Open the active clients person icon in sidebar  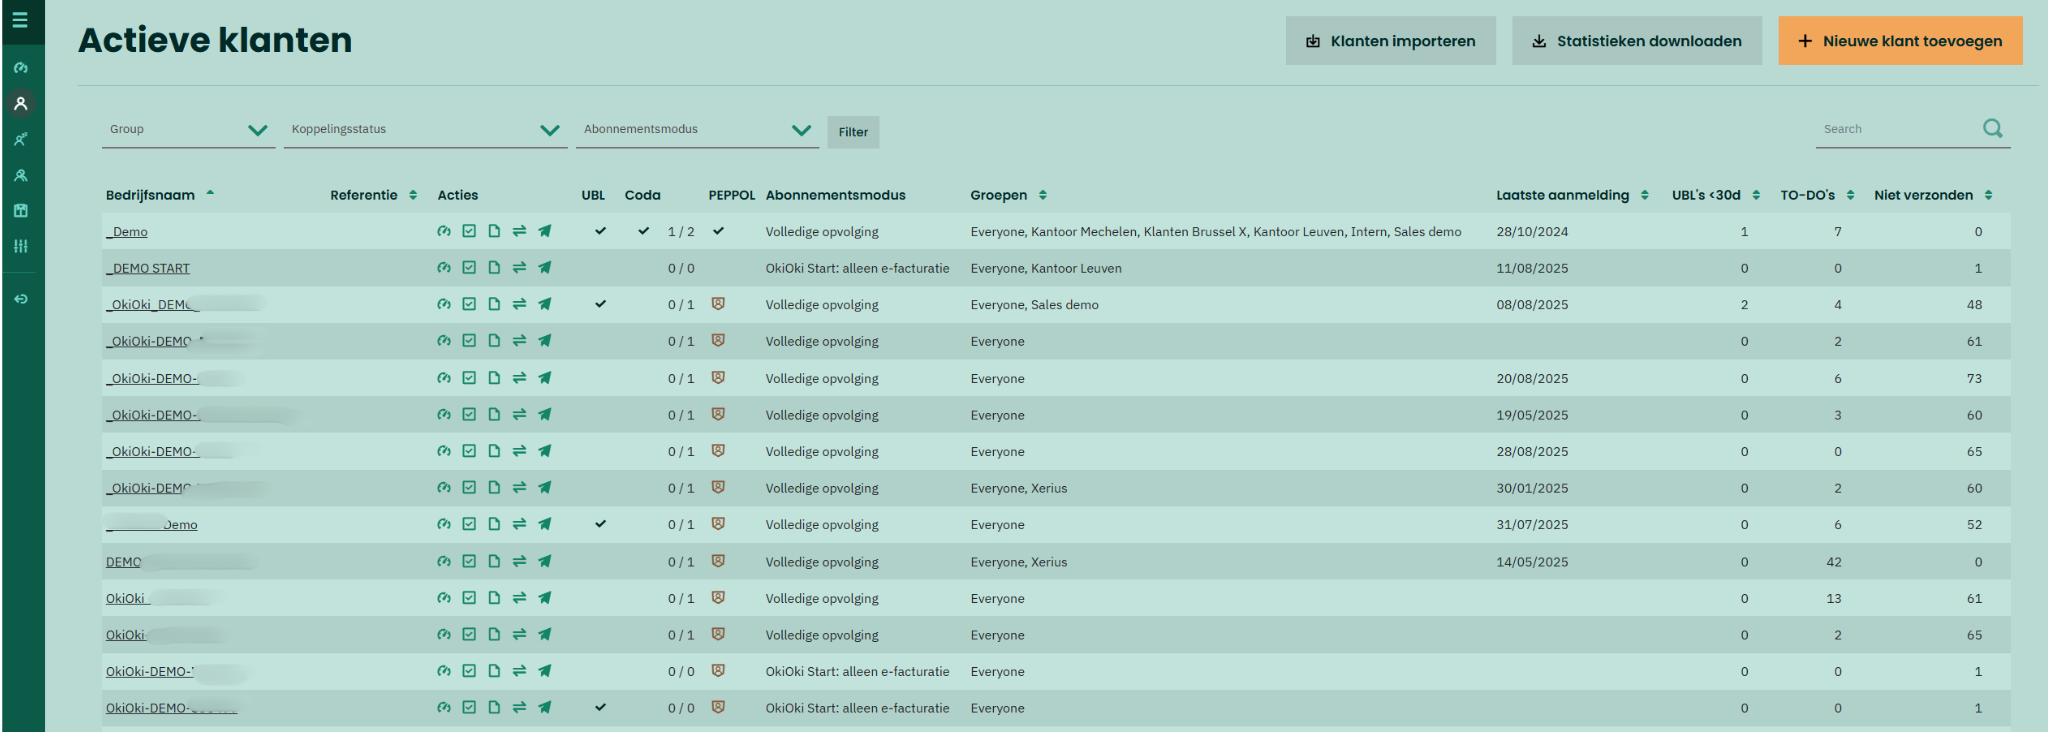[20, 103]
